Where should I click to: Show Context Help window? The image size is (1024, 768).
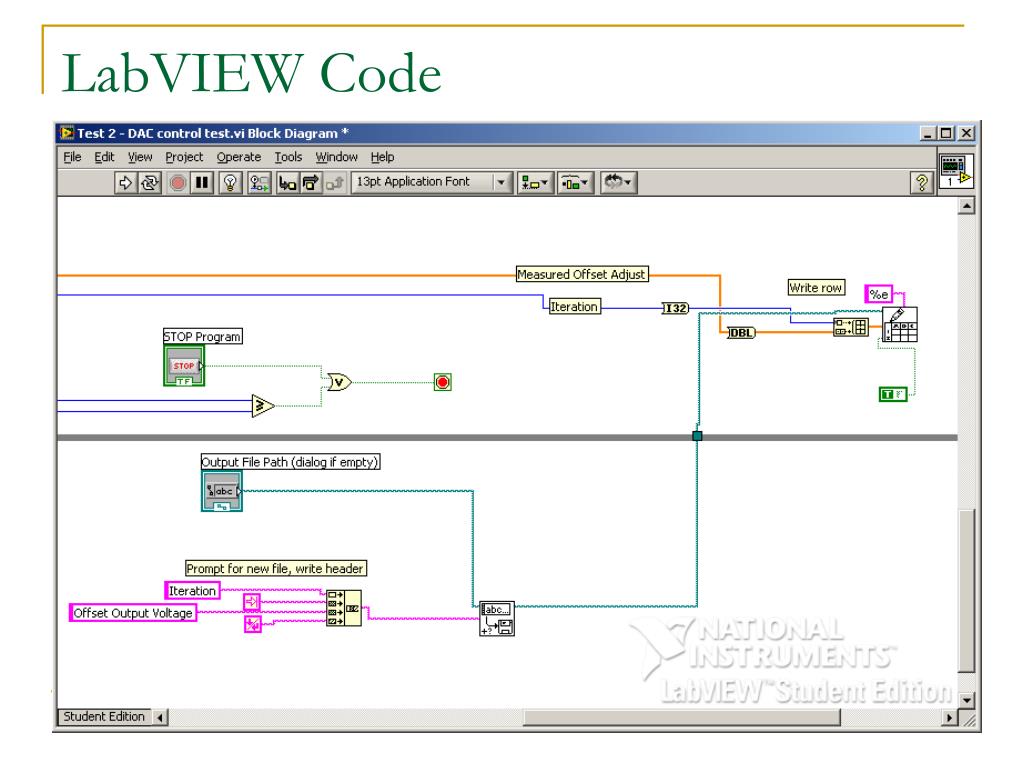coord(921,183)
